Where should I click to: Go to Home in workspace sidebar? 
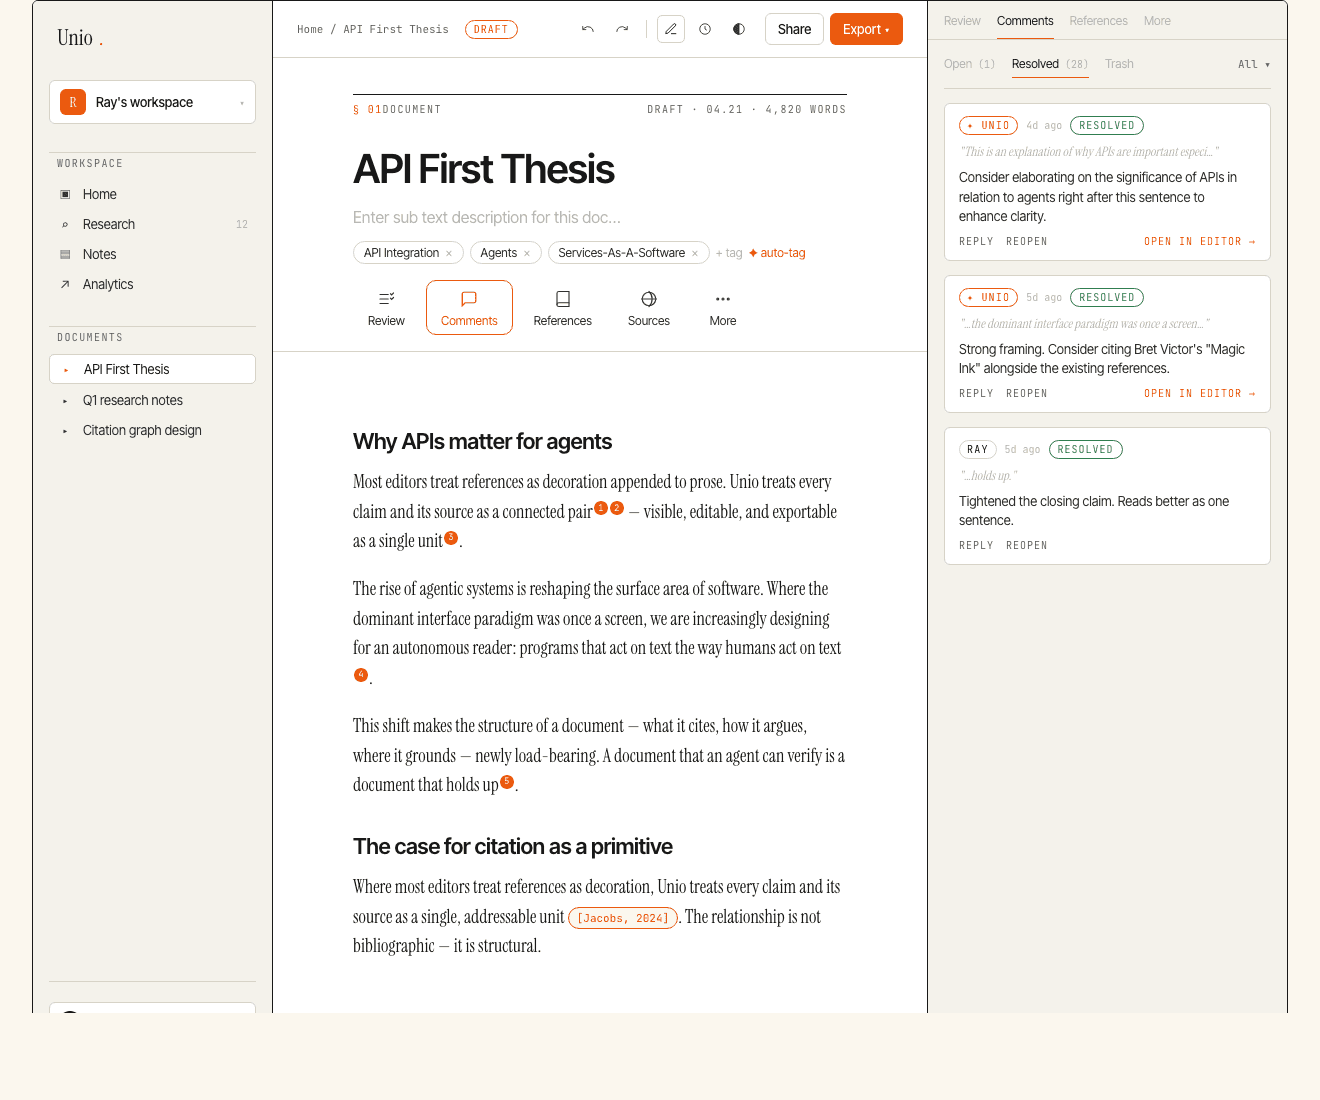click(x=152, y=194)
